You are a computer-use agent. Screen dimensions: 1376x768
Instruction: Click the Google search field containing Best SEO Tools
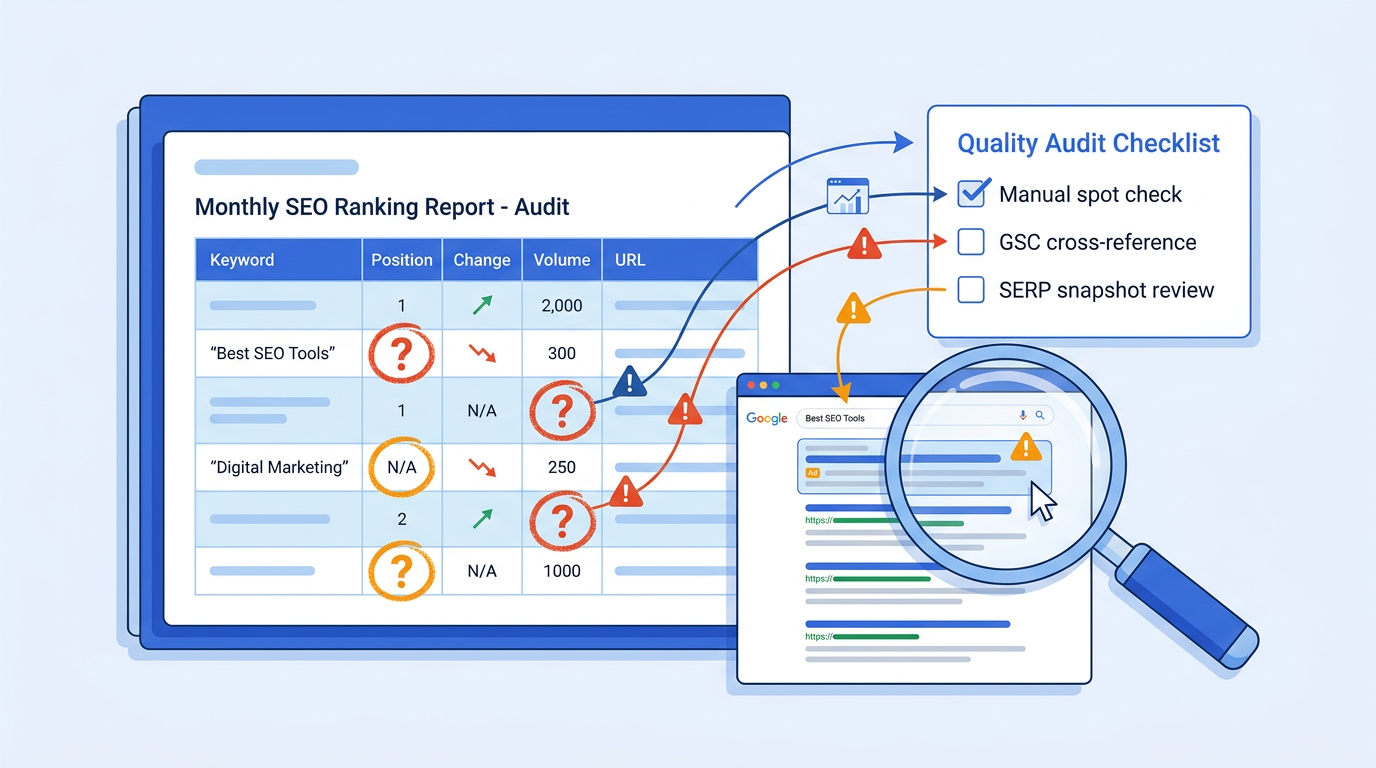[924, 417]
